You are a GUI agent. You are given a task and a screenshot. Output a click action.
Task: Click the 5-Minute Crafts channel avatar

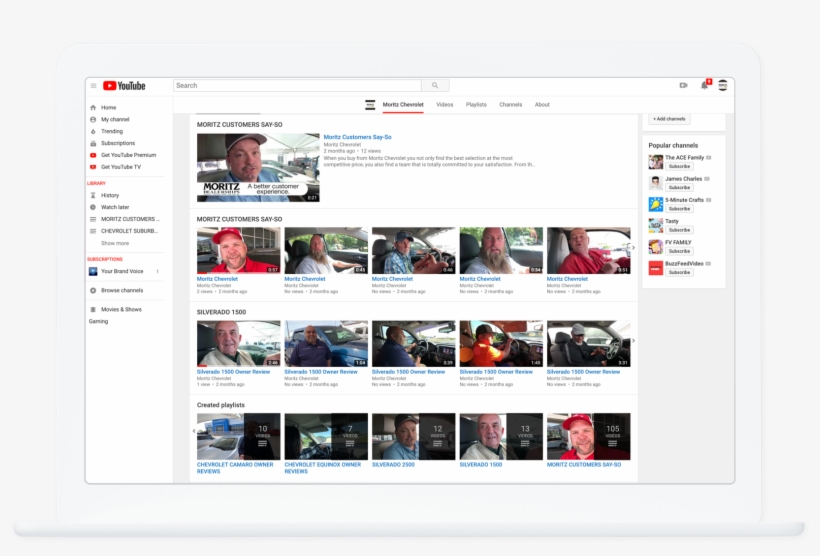click(656, 204)
